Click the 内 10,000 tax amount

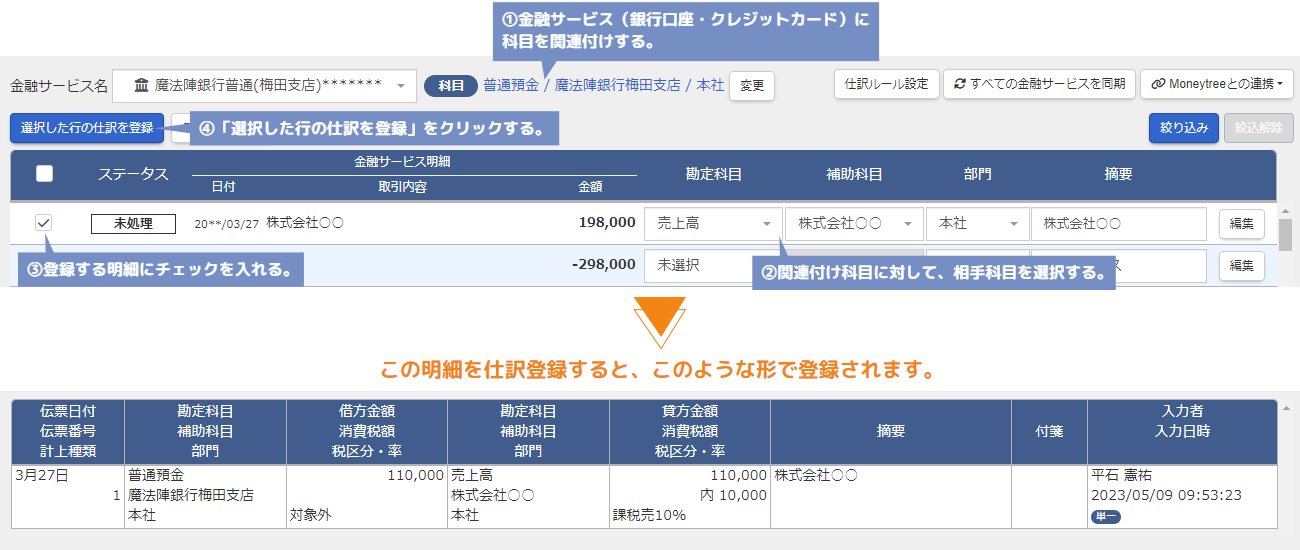coord(733,495)
